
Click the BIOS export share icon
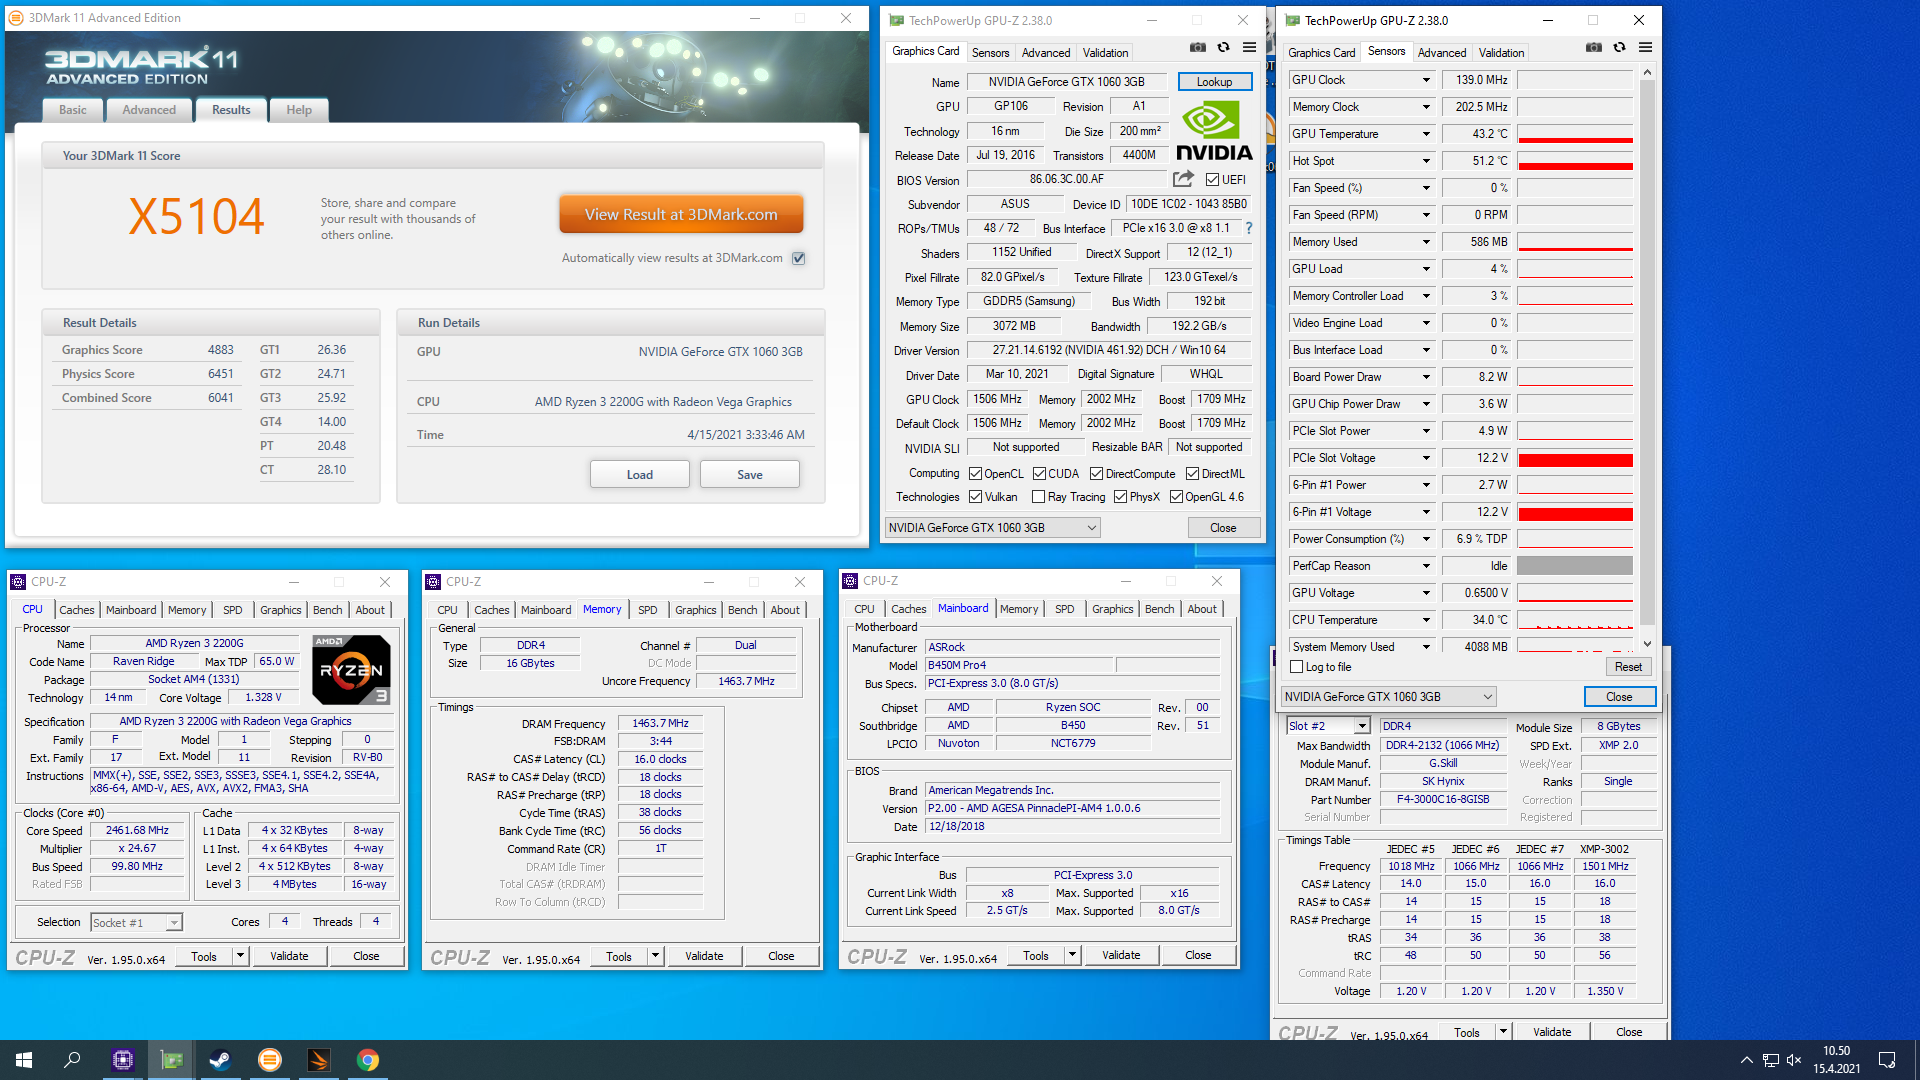click(1183, 179)
